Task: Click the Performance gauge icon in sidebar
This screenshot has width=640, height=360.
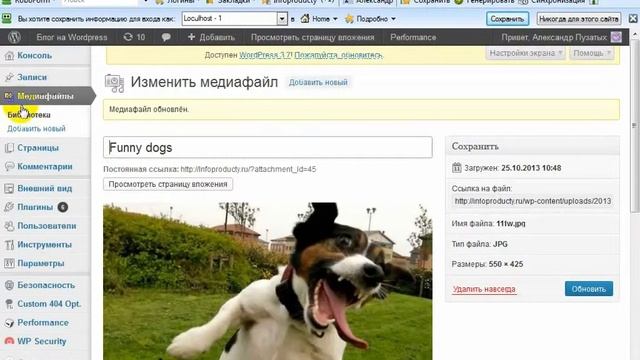Action: coord(9,323)
